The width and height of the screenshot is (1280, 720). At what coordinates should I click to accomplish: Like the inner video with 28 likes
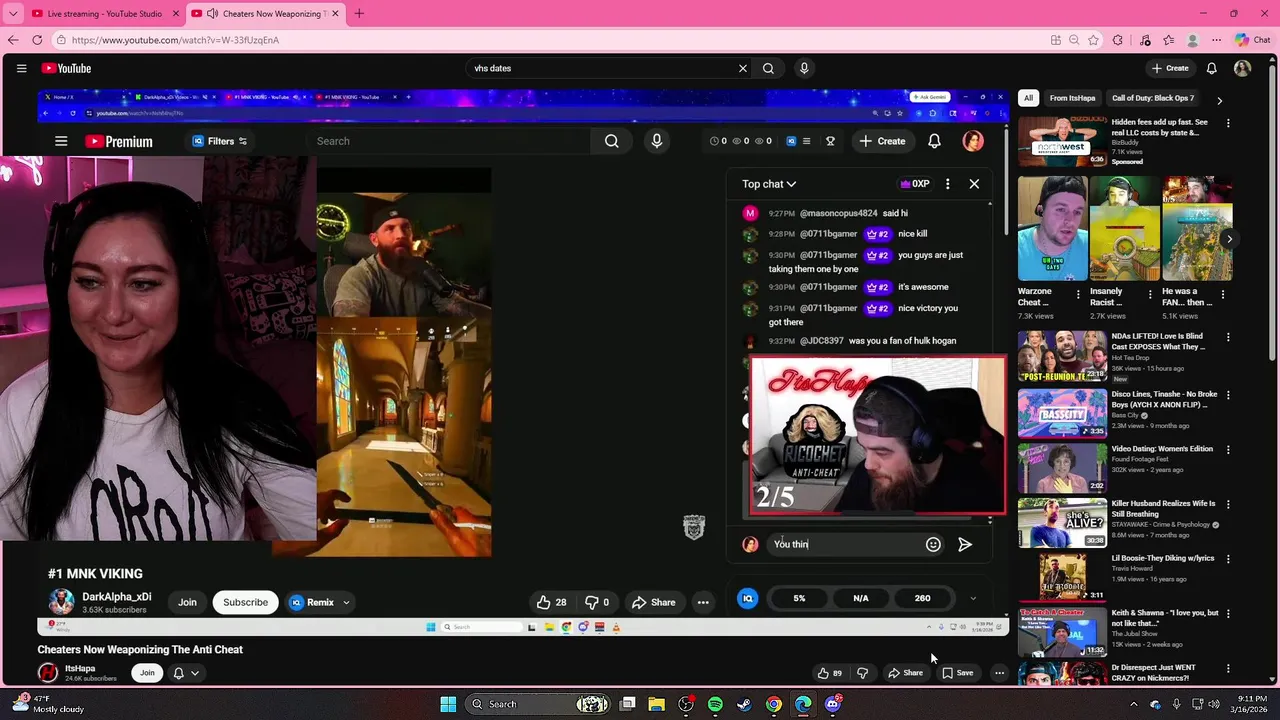point(552,602)
